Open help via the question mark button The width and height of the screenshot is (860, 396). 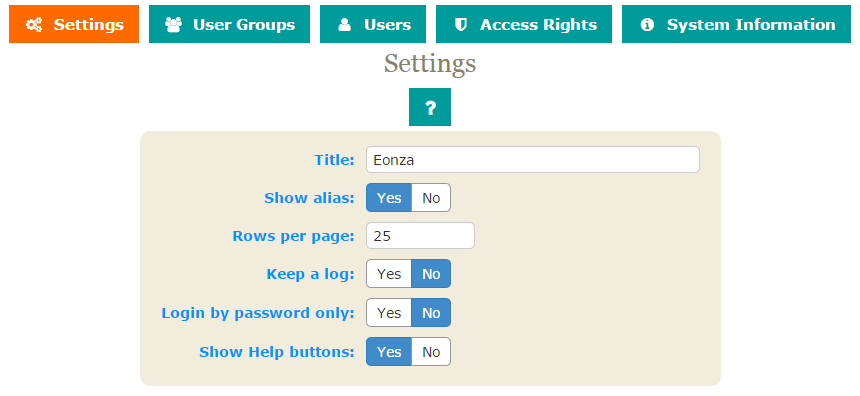(430, 107)
